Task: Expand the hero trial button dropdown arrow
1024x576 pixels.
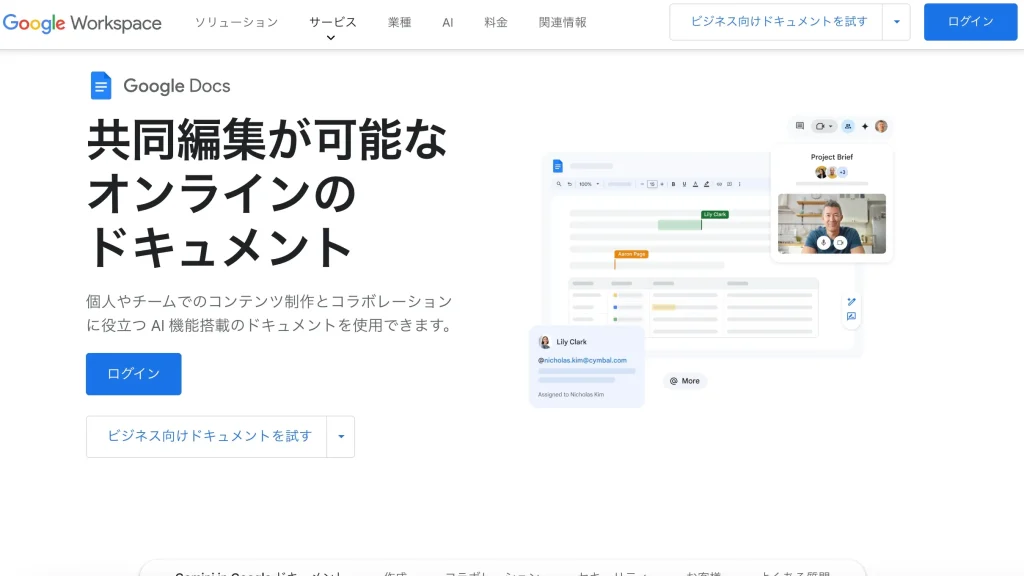Action: point(341,436)
